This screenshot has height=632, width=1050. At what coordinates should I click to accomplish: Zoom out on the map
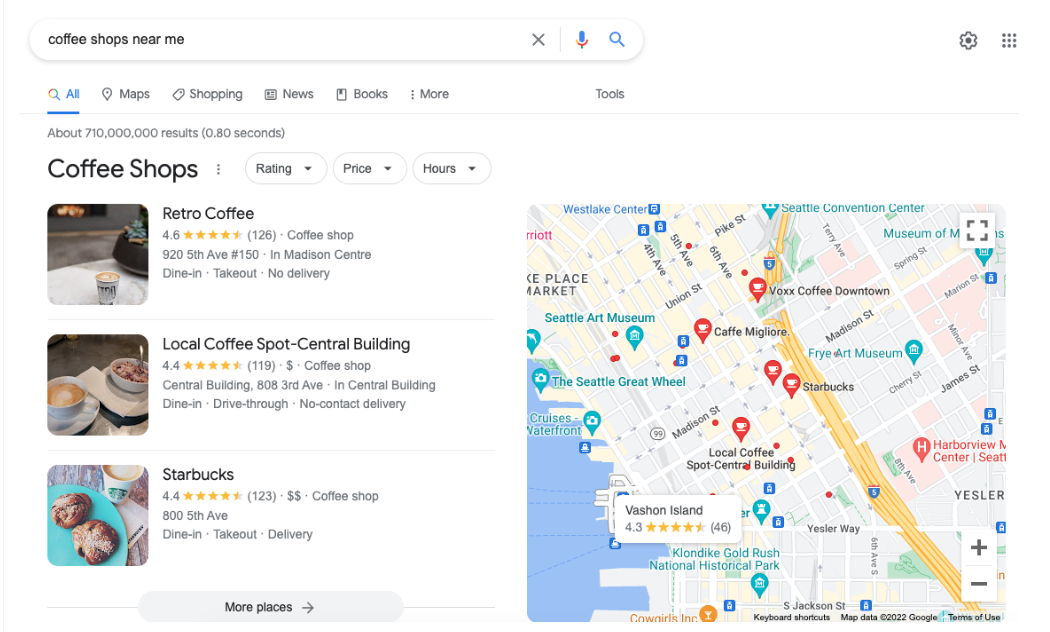[x=978, y=583]
